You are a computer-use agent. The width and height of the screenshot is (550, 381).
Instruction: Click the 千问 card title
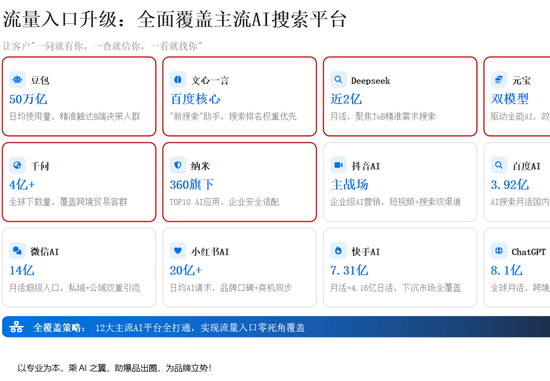coord(40,166)
